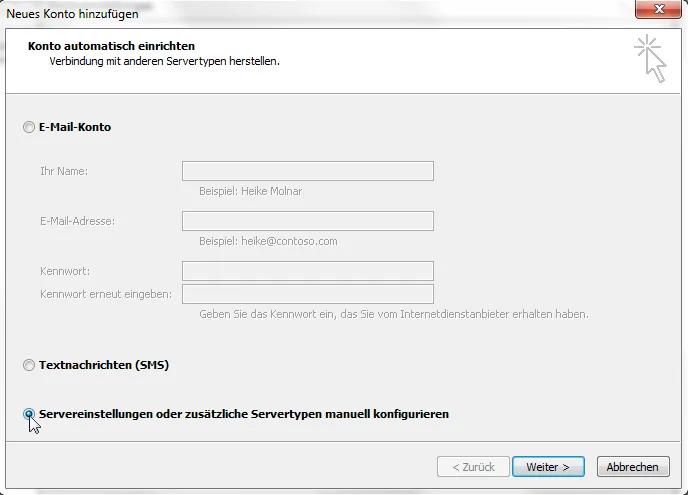
Task: Click the Kennwort erneut eingeben field
Action: (307, 294)
